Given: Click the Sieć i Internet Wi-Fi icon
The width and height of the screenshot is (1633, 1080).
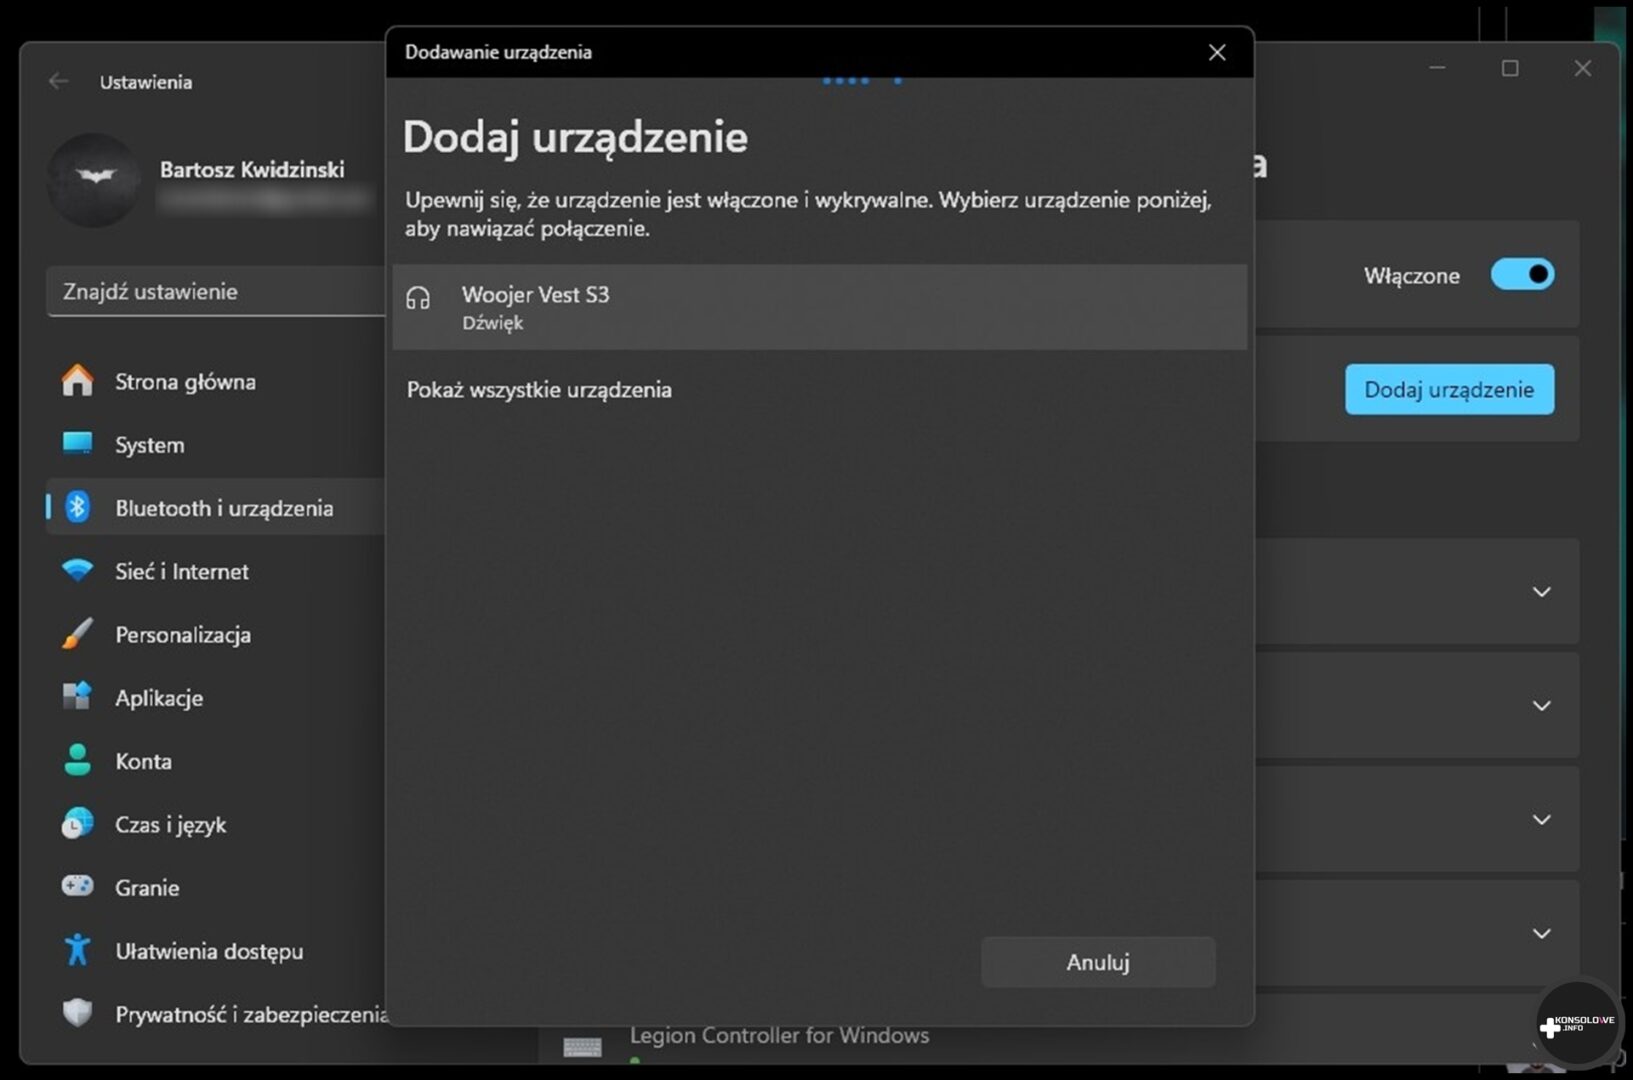Looking at the screenshot, I should 77,571.
